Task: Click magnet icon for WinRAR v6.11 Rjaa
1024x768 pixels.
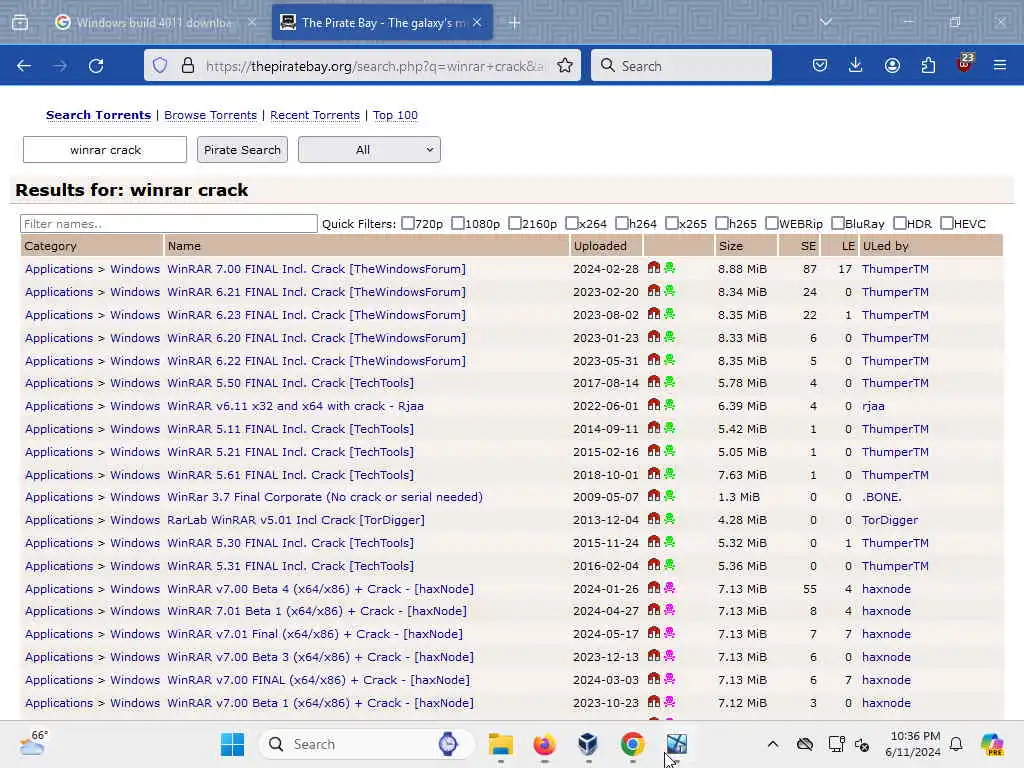Action: [x=654, y=405]
